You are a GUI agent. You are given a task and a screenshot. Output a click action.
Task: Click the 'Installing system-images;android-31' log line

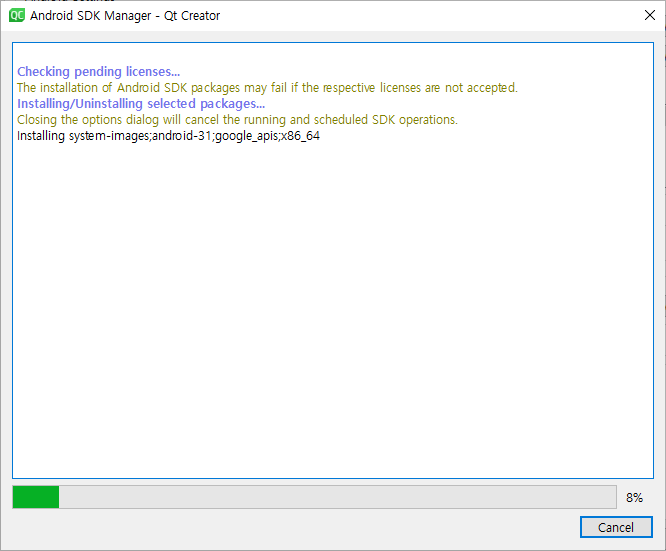pos(168,136)
